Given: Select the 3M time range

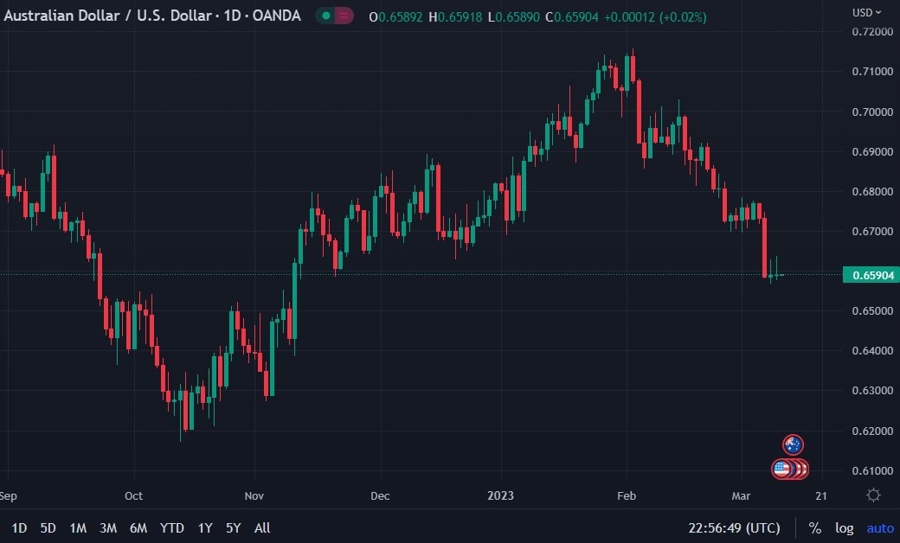Looking at the screenshot, I should (x=108, y=528).
